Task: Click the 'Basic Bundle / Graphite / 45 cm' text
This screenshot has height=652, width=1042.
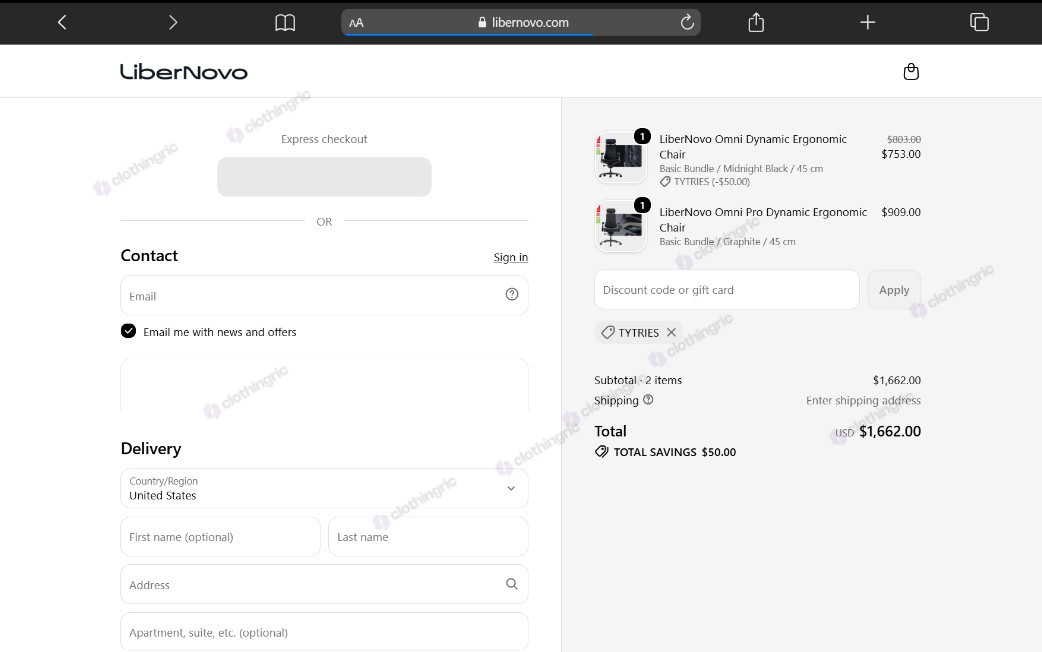Action: coord(727,242)
